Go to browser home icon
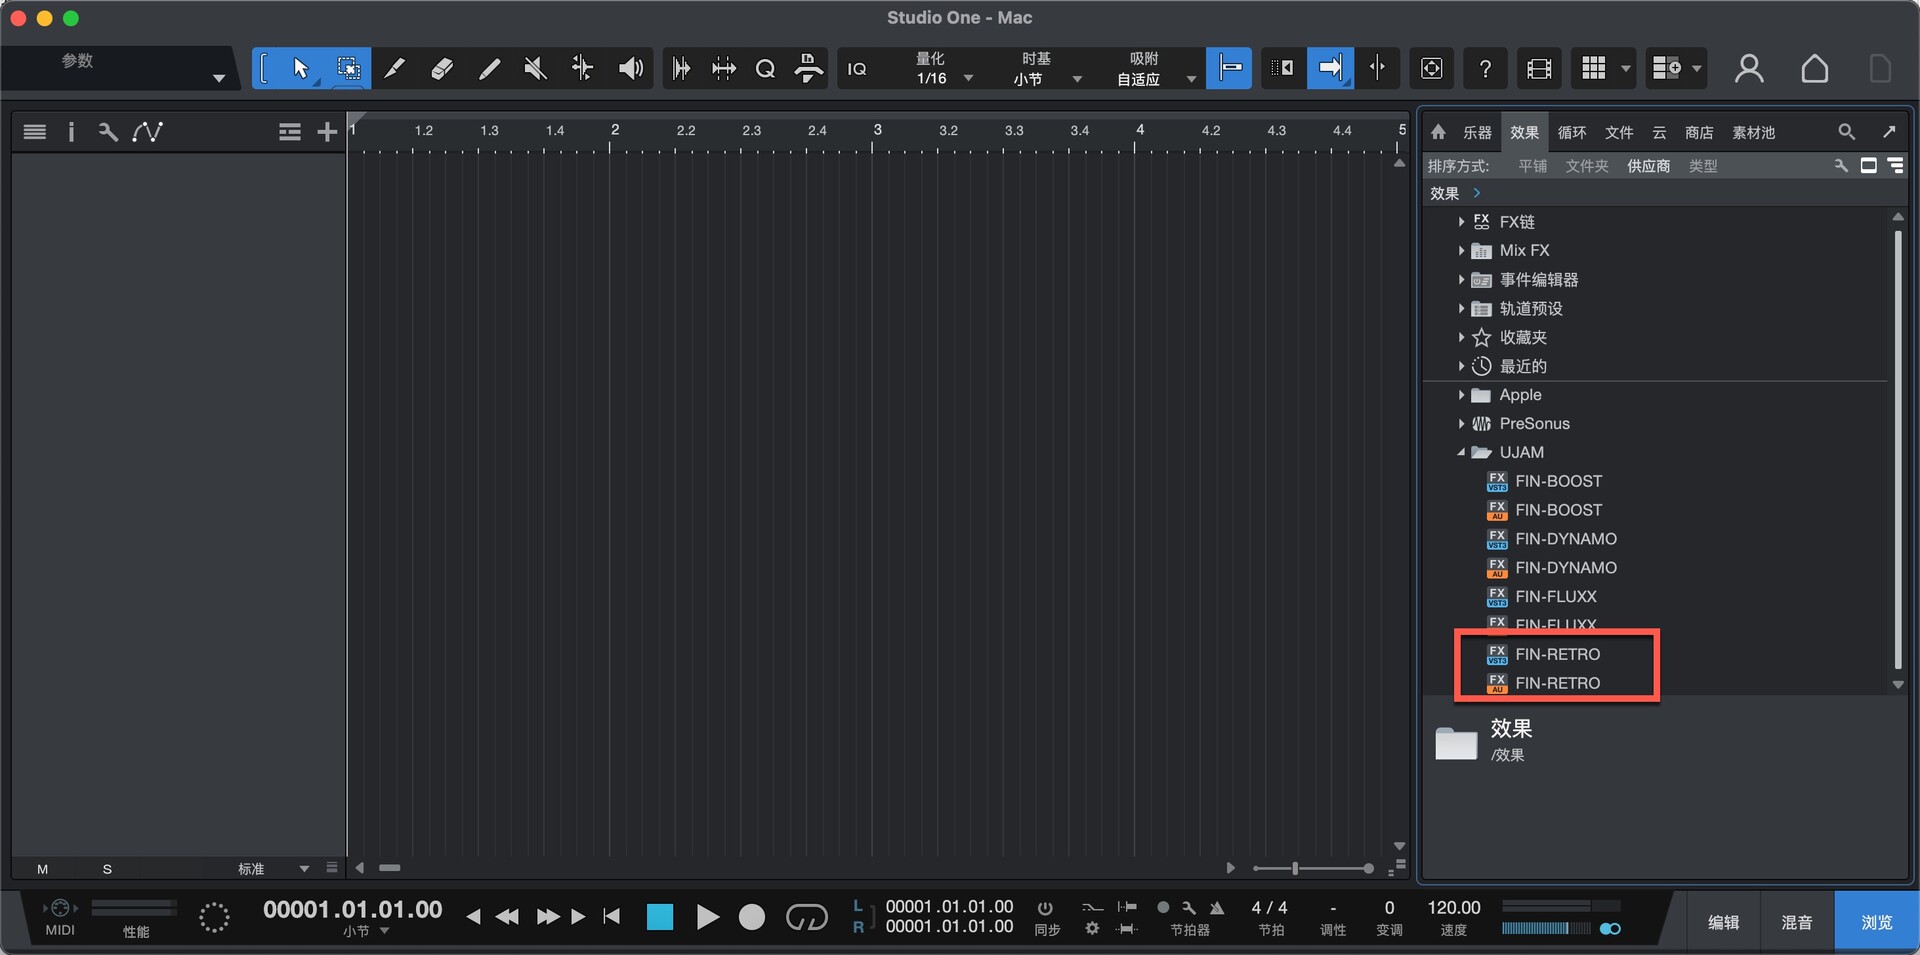 1438,132
